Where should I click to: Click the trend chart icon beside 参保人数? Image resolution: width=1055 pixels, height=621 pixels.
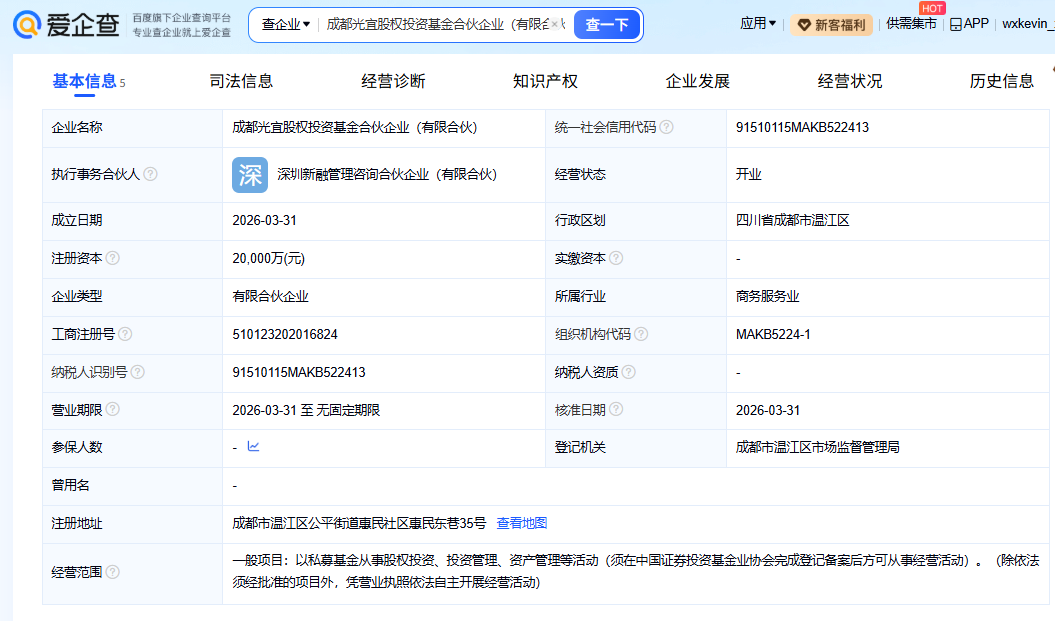pos(253,447)
